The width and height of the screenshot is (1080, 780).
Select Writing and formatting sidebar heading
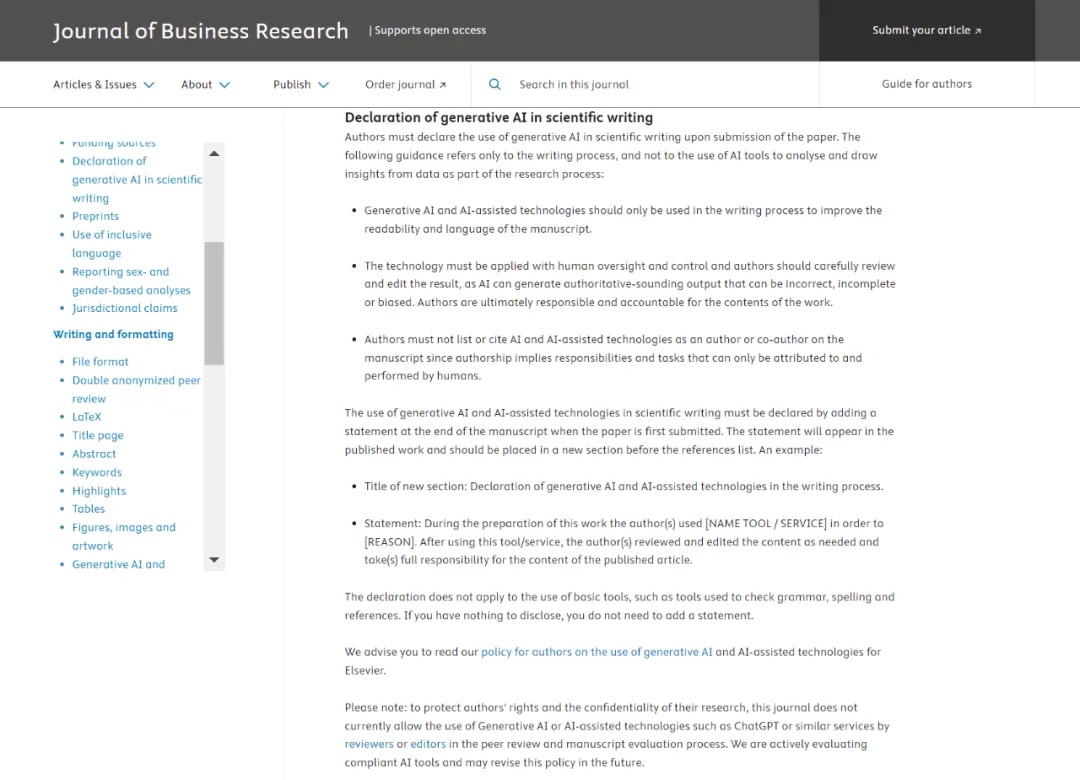click(113, 334)
